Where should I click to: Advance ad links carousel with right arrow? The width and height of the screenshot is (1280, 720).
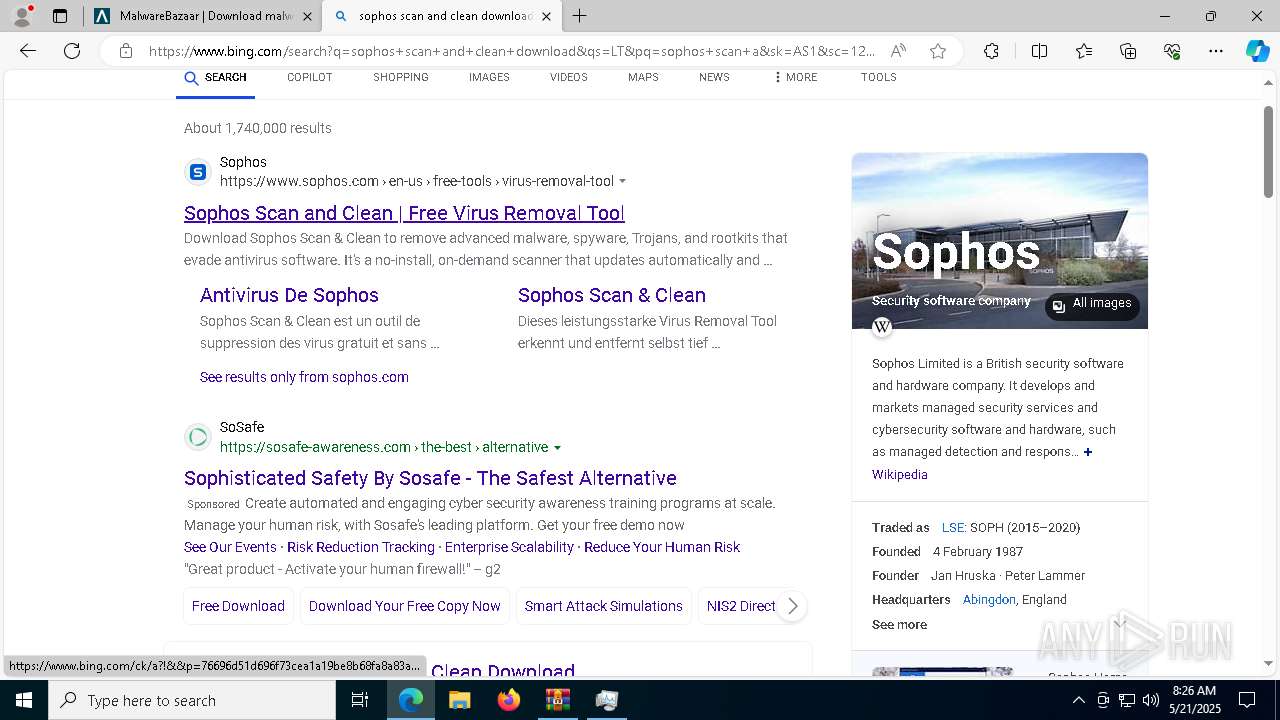(x=792, y=606)
